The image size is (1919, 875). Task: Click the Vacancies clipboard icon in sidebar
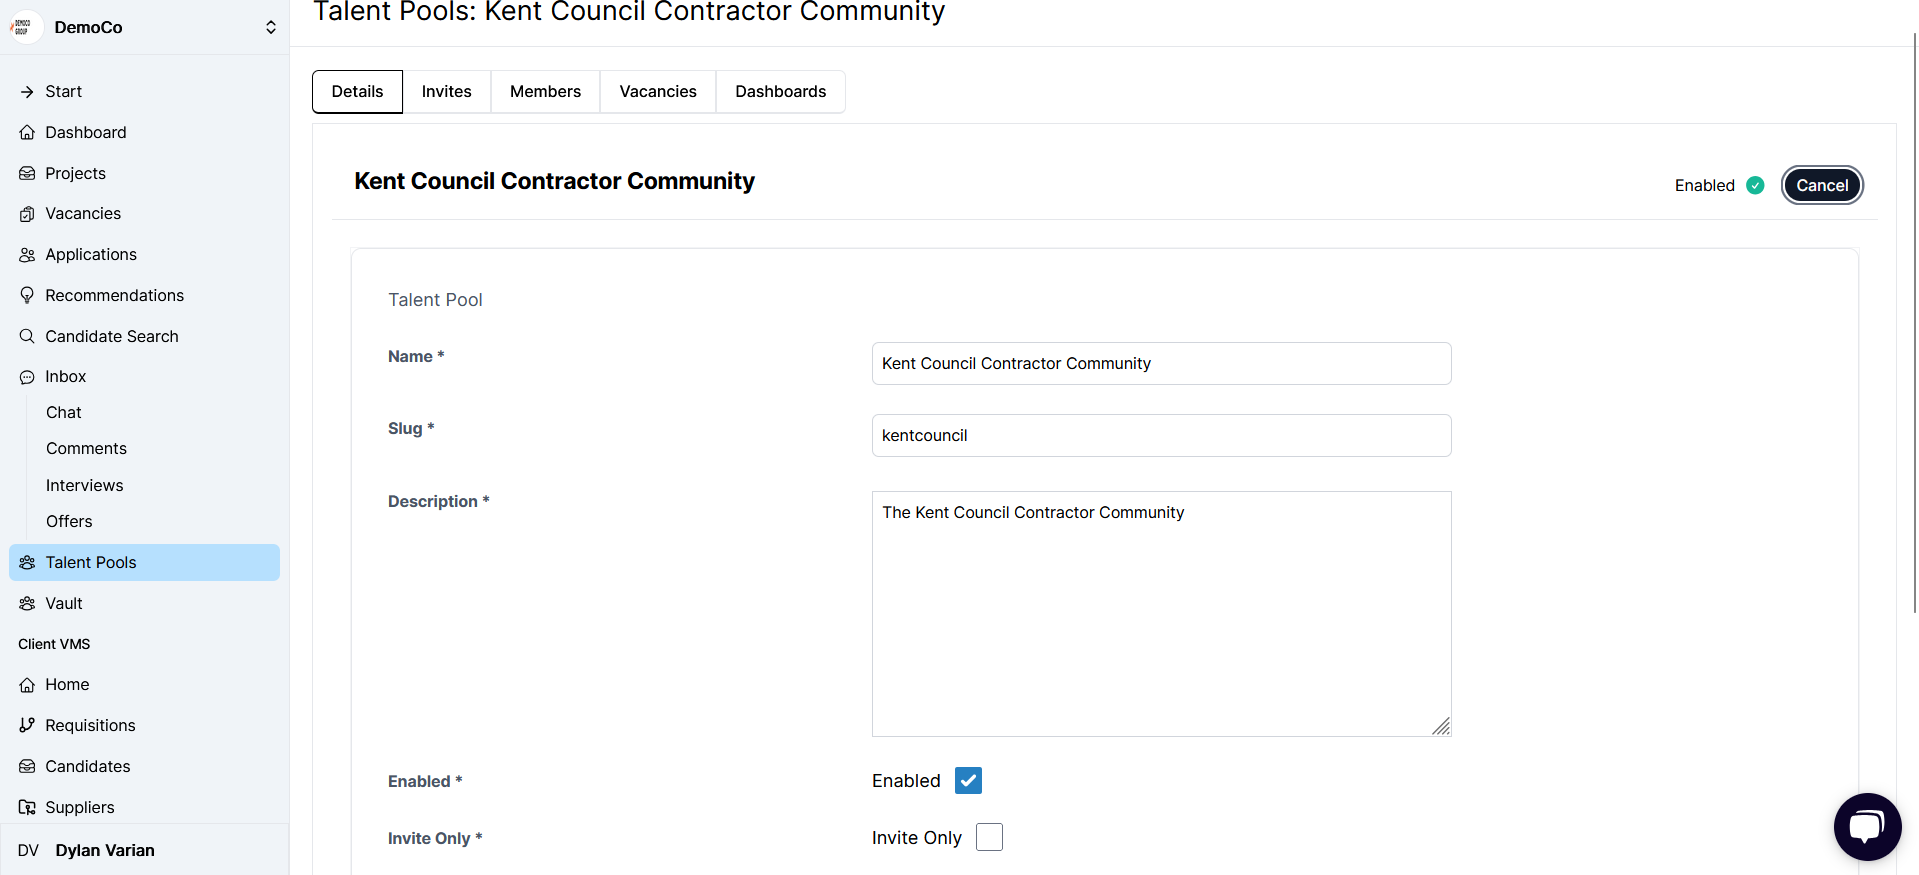27,214
